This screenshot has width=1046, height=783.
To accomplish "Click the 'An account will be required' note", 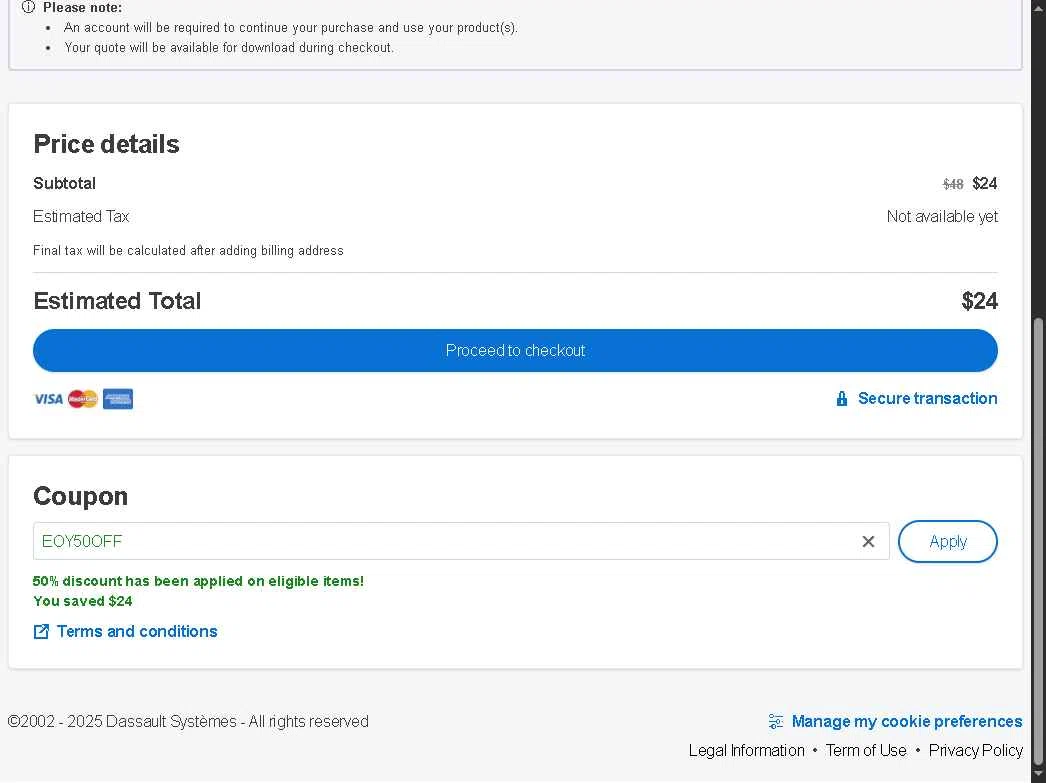I will pyautogui.click(x=290, y=27).
